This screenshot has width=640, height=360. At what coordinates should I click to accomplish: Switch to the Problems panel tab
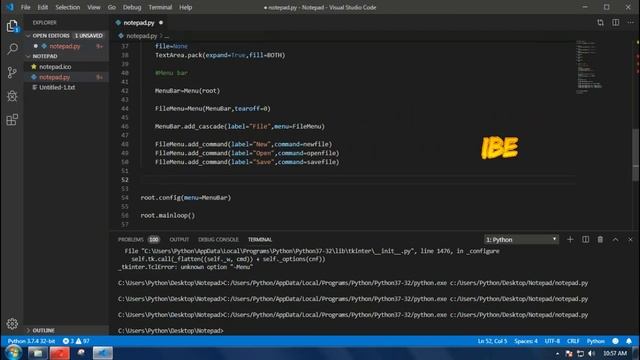(138, 240)
